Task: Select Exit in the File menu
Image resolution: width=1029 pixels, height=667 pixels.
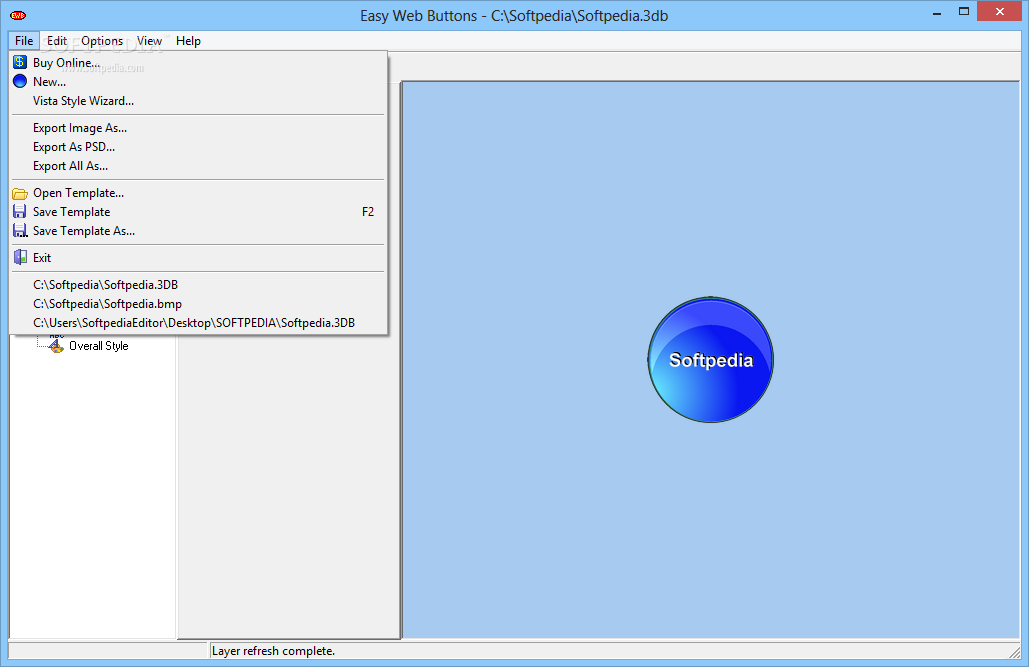Action: pyautogui.click(x=198, y=257)
